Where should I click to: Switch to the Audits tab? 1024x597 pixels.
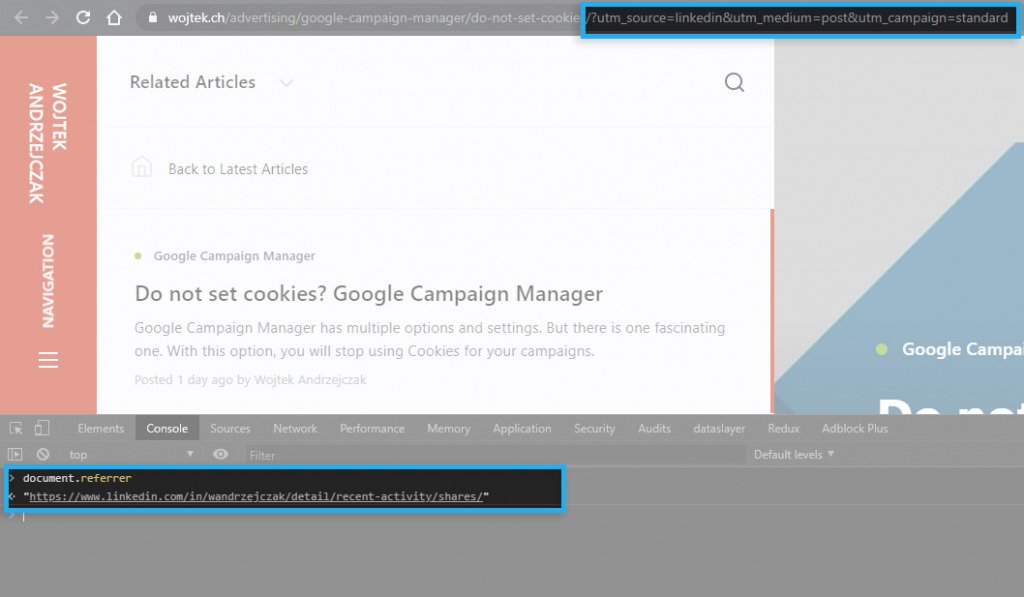[654, 428]
